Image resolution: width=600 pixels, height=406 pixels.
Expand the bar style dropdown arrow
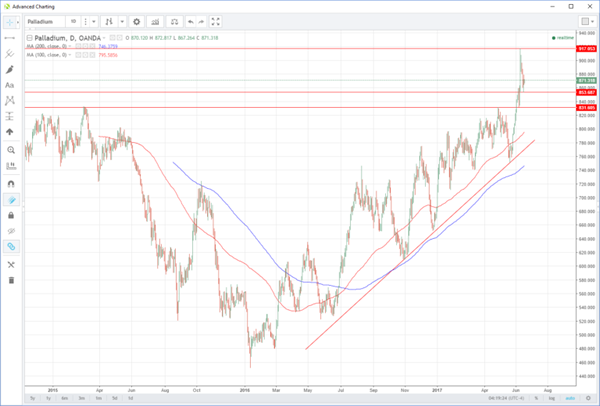120,20
